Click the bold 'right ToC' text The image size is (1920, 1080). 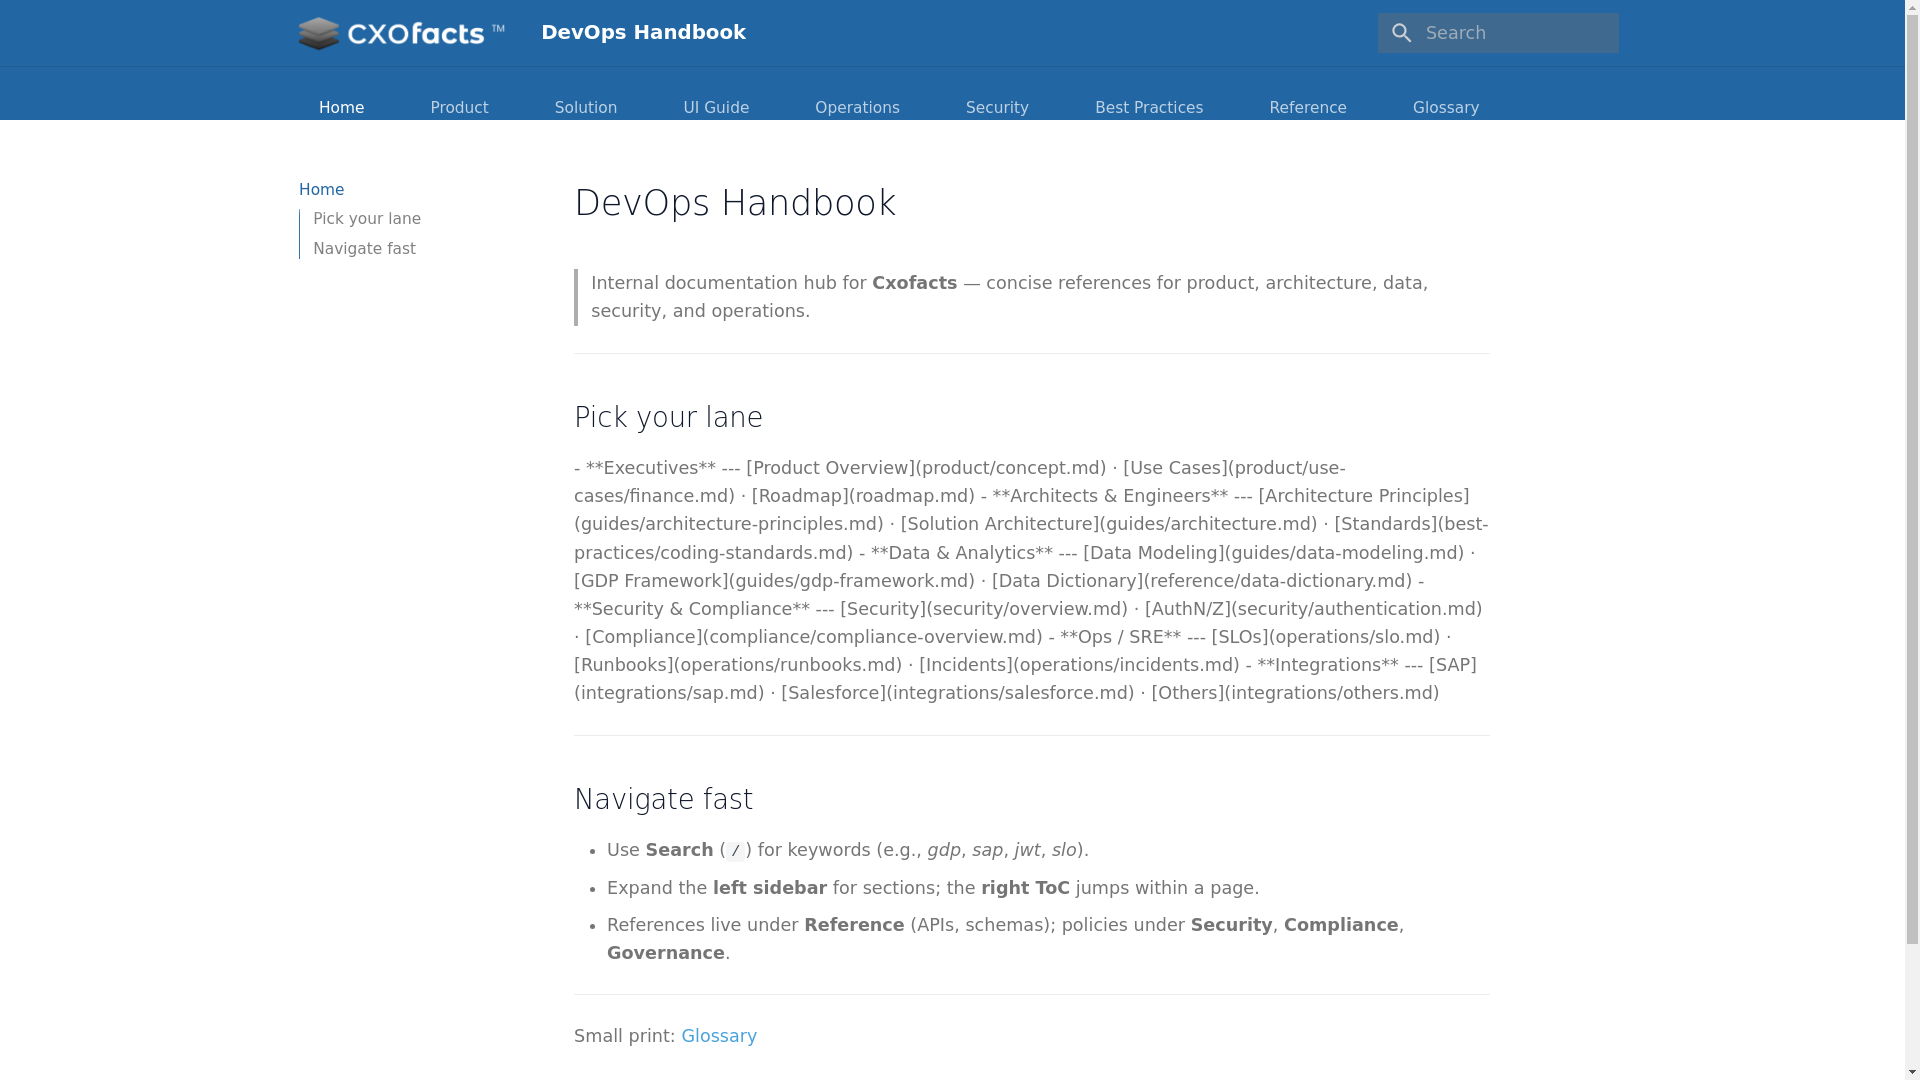tap(1025, 888)
